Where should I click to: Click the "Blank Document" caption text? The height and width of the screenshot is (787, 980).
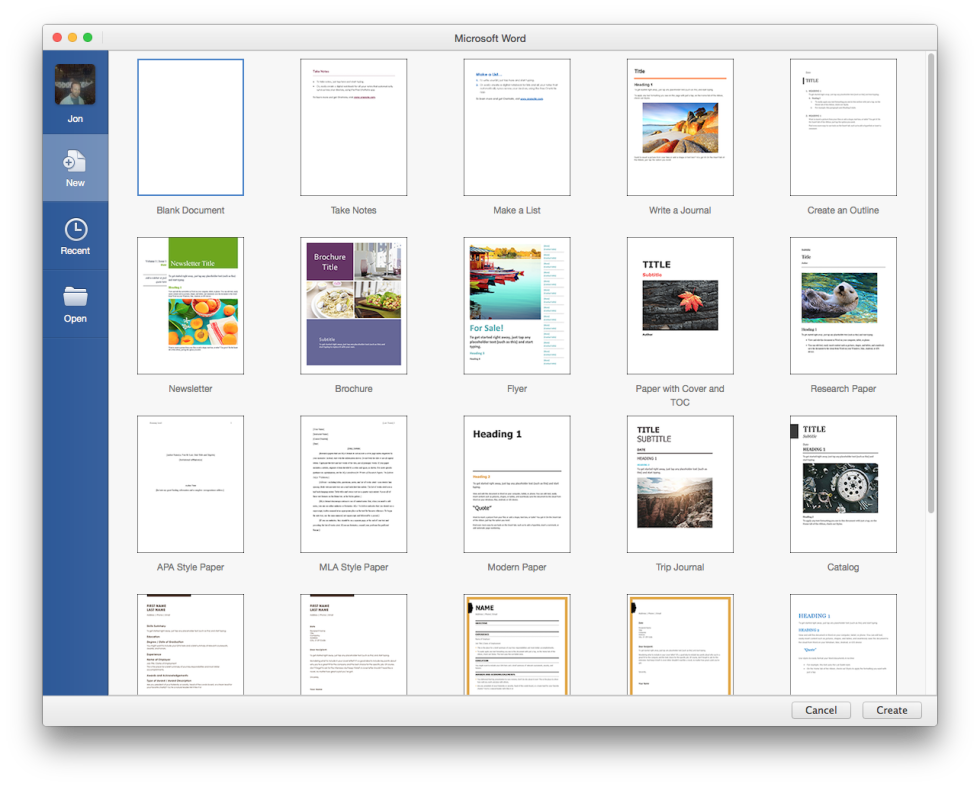(x=191, y=211)
